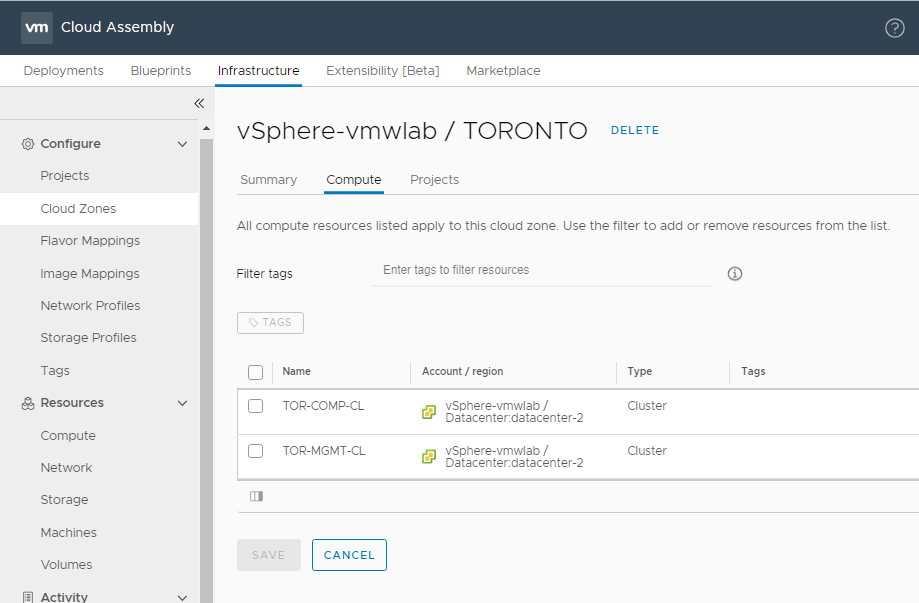Click the vSphere icon in TOR-MGMT-CL row
The height and width of the screenshot is (603, 919).
point(429,457)
